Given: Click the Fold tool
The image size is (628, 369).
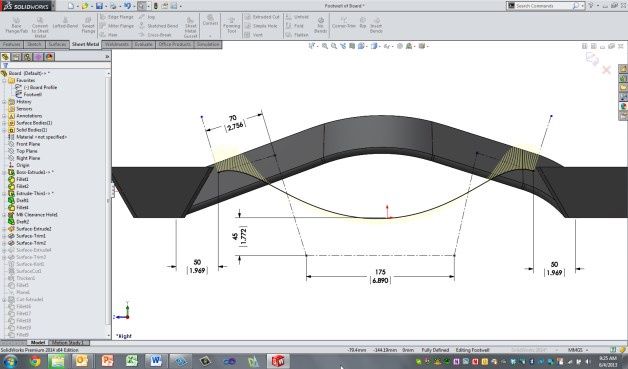Looking at the screenshot, I should (x=295, y=26).
